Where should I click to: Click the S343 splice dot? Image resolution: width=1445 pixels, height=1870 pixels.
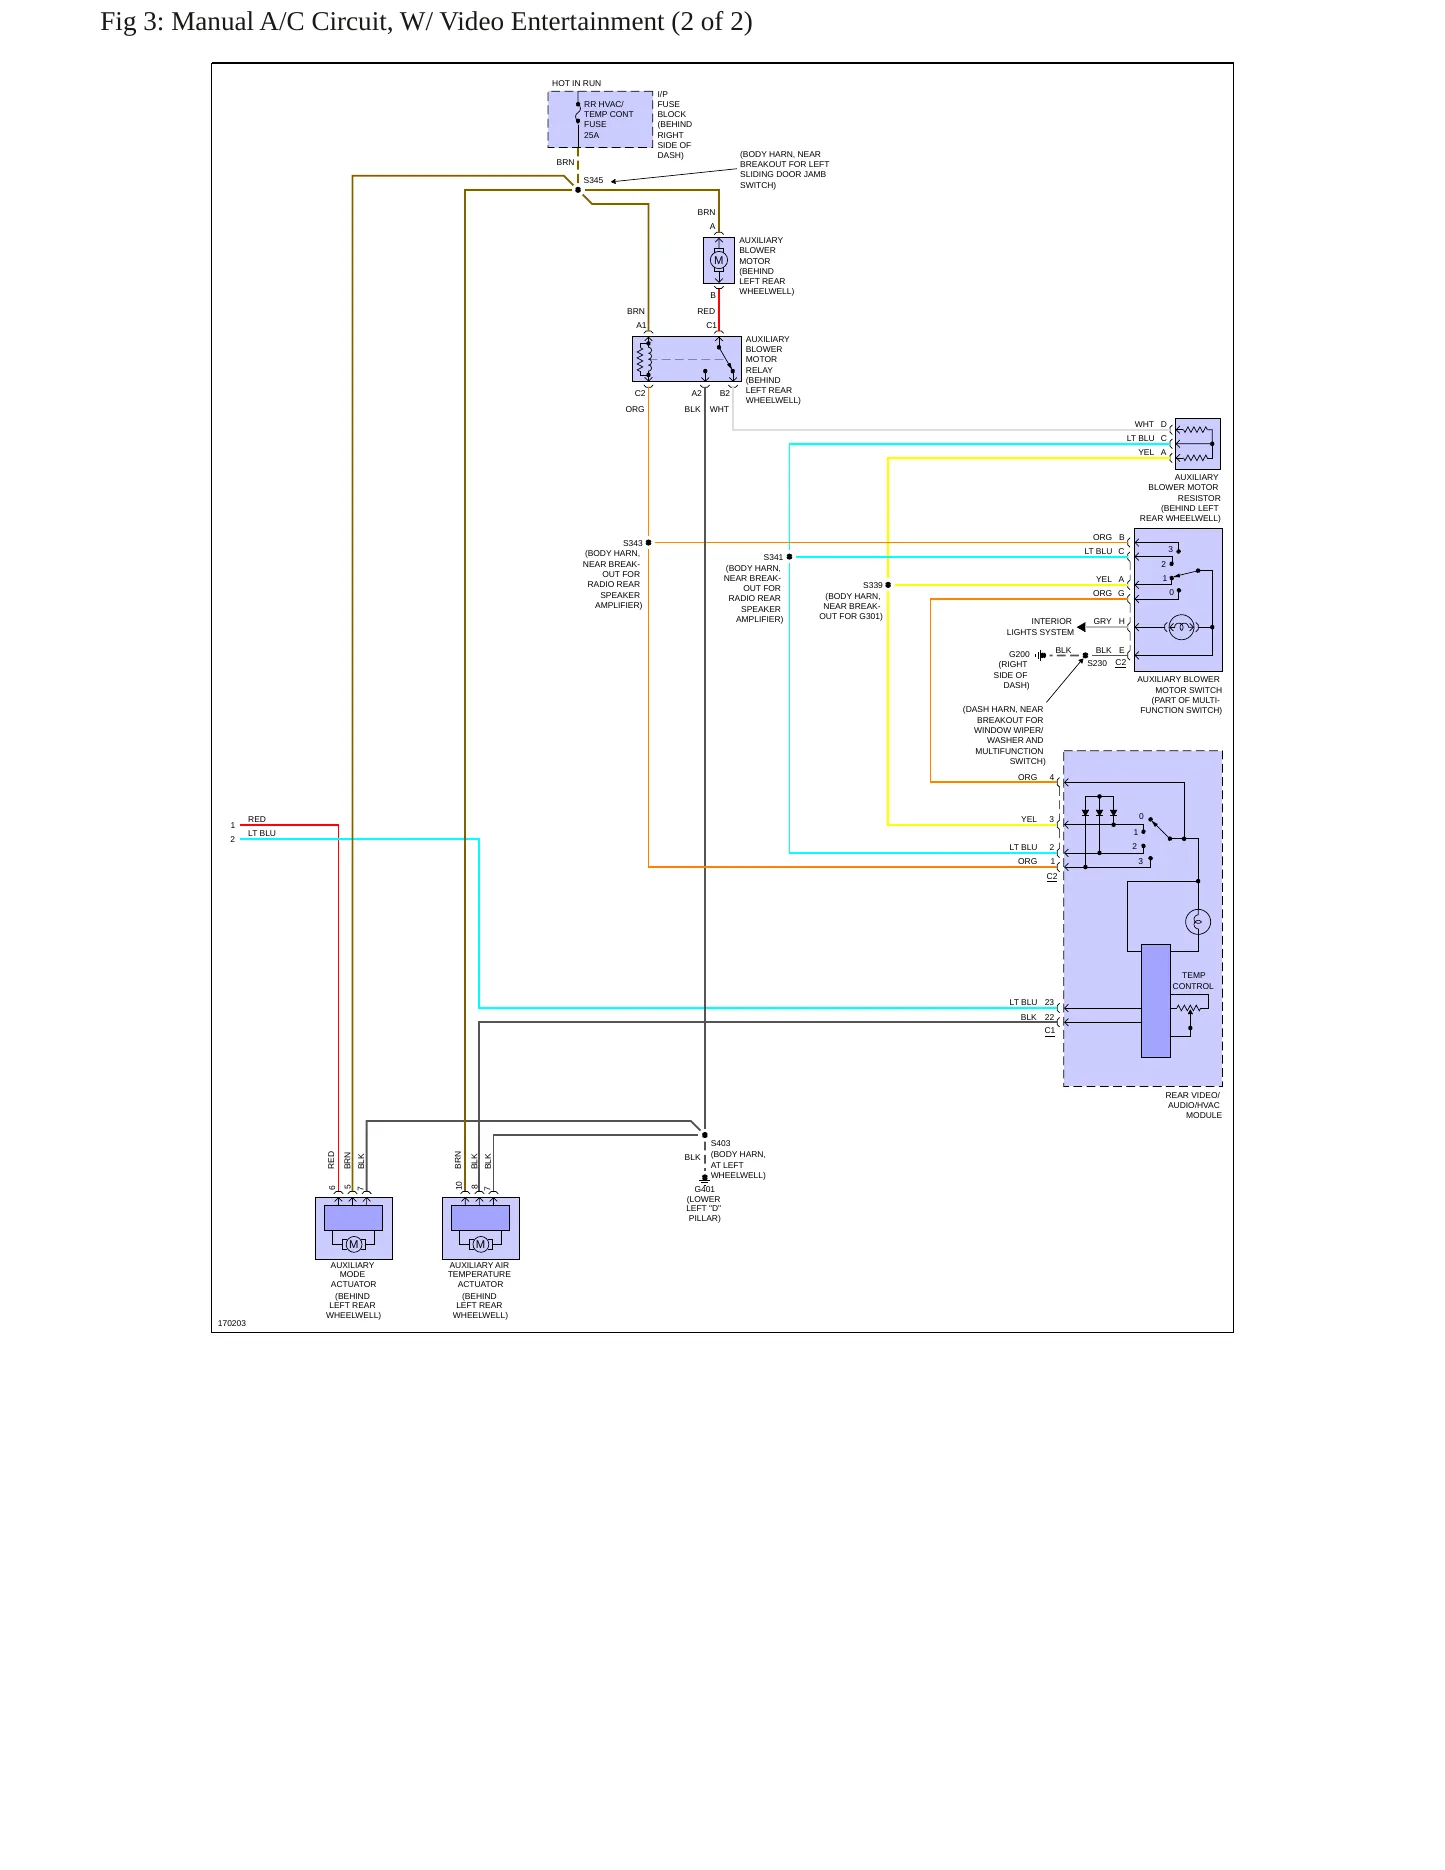649,543
